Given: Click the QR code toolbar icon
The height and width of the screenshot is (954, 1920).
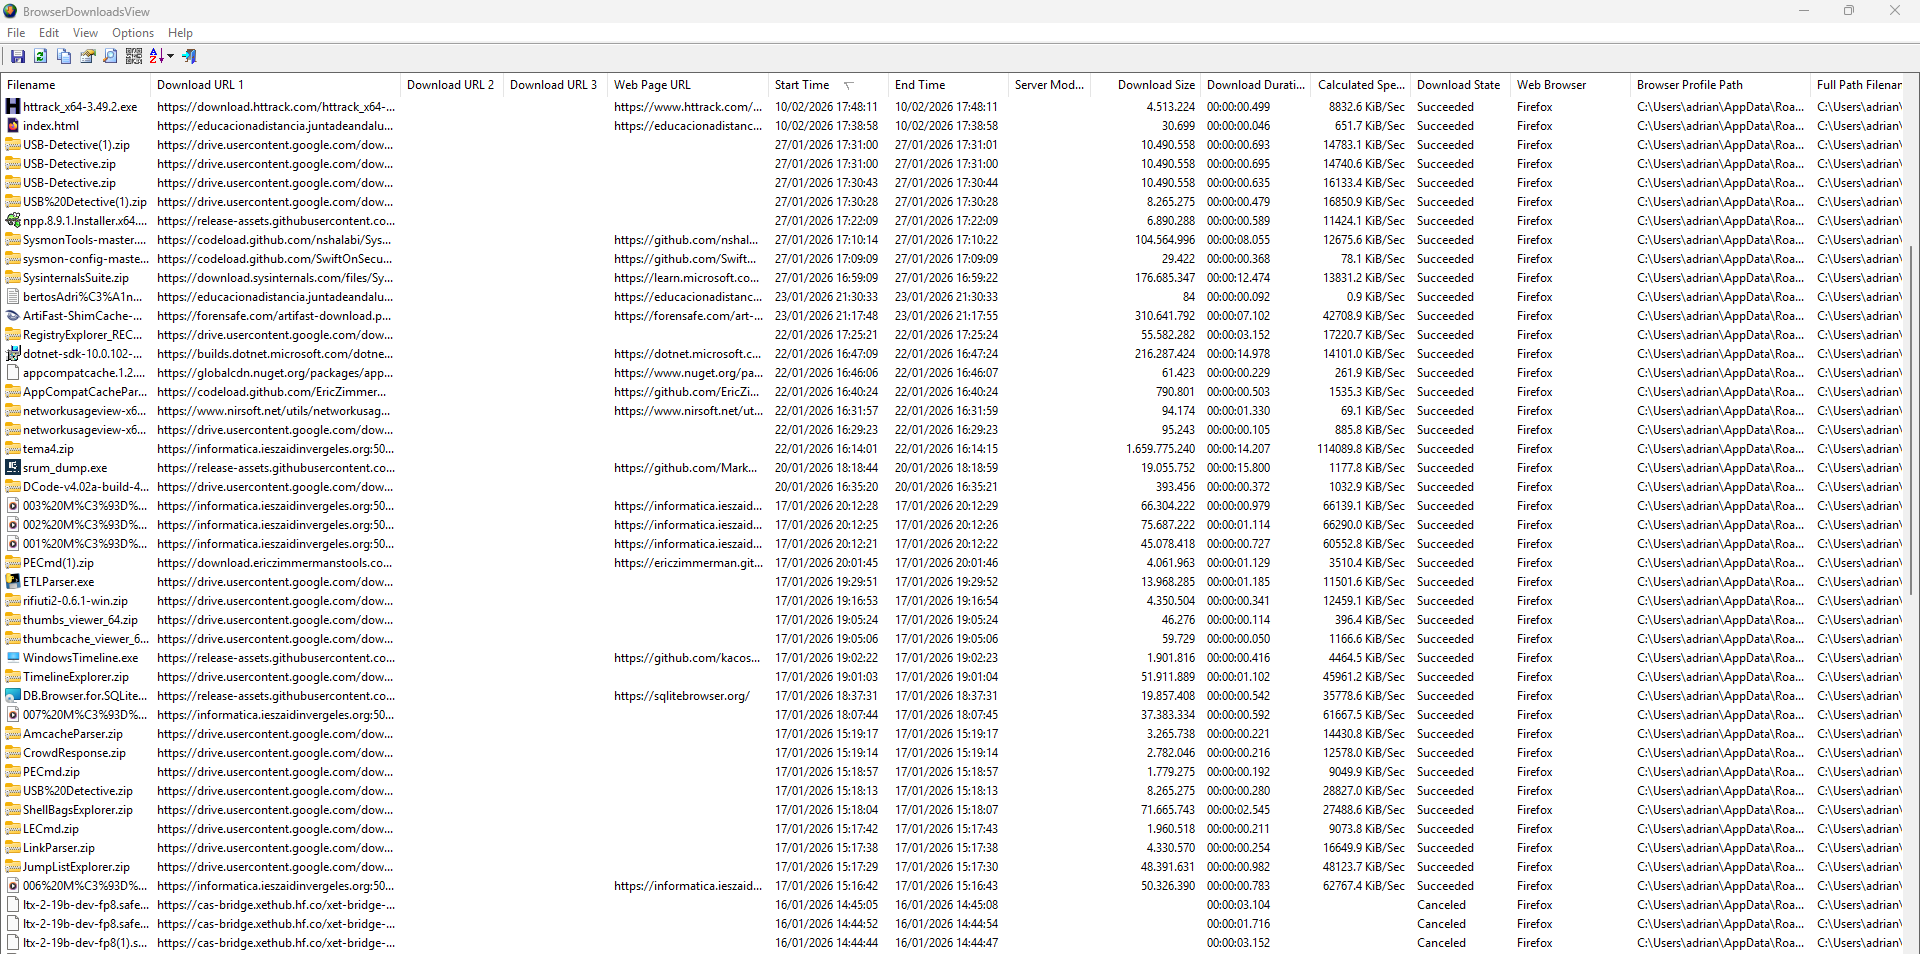Looking at the screenshot, I should pyautogui.click(x=134, y=57).
